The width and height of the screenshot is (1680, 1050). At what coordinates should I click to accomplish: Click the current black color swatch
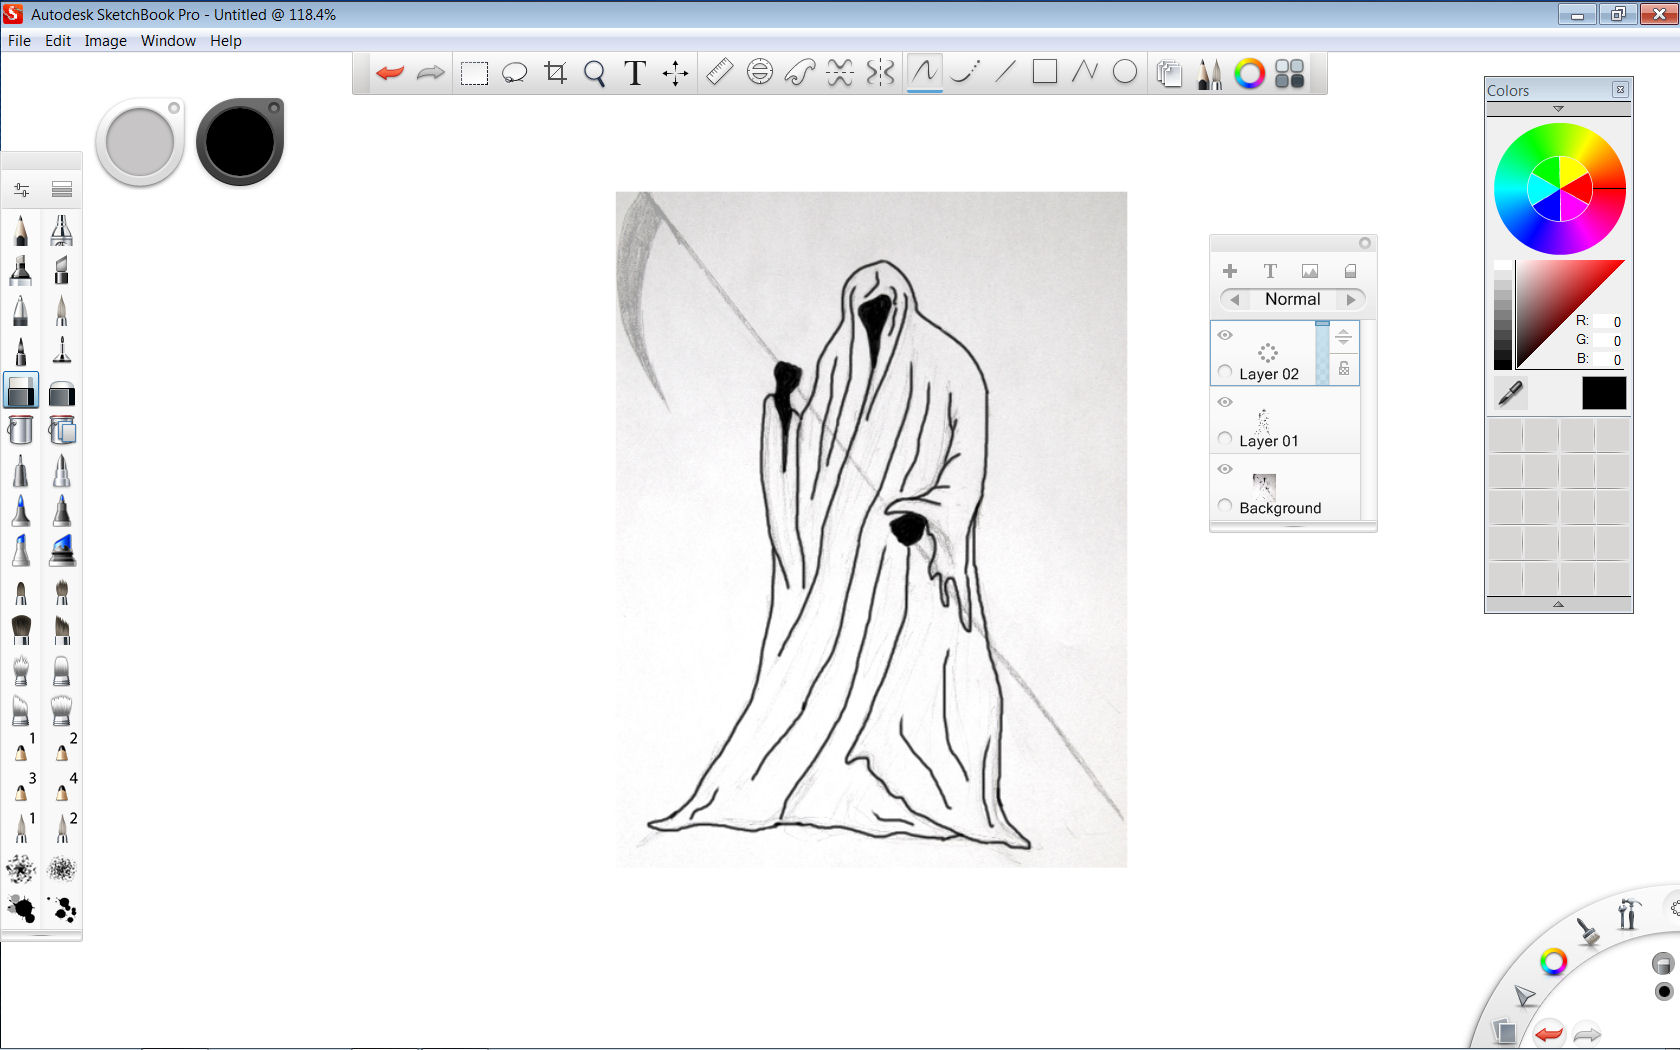(1604, 393)
